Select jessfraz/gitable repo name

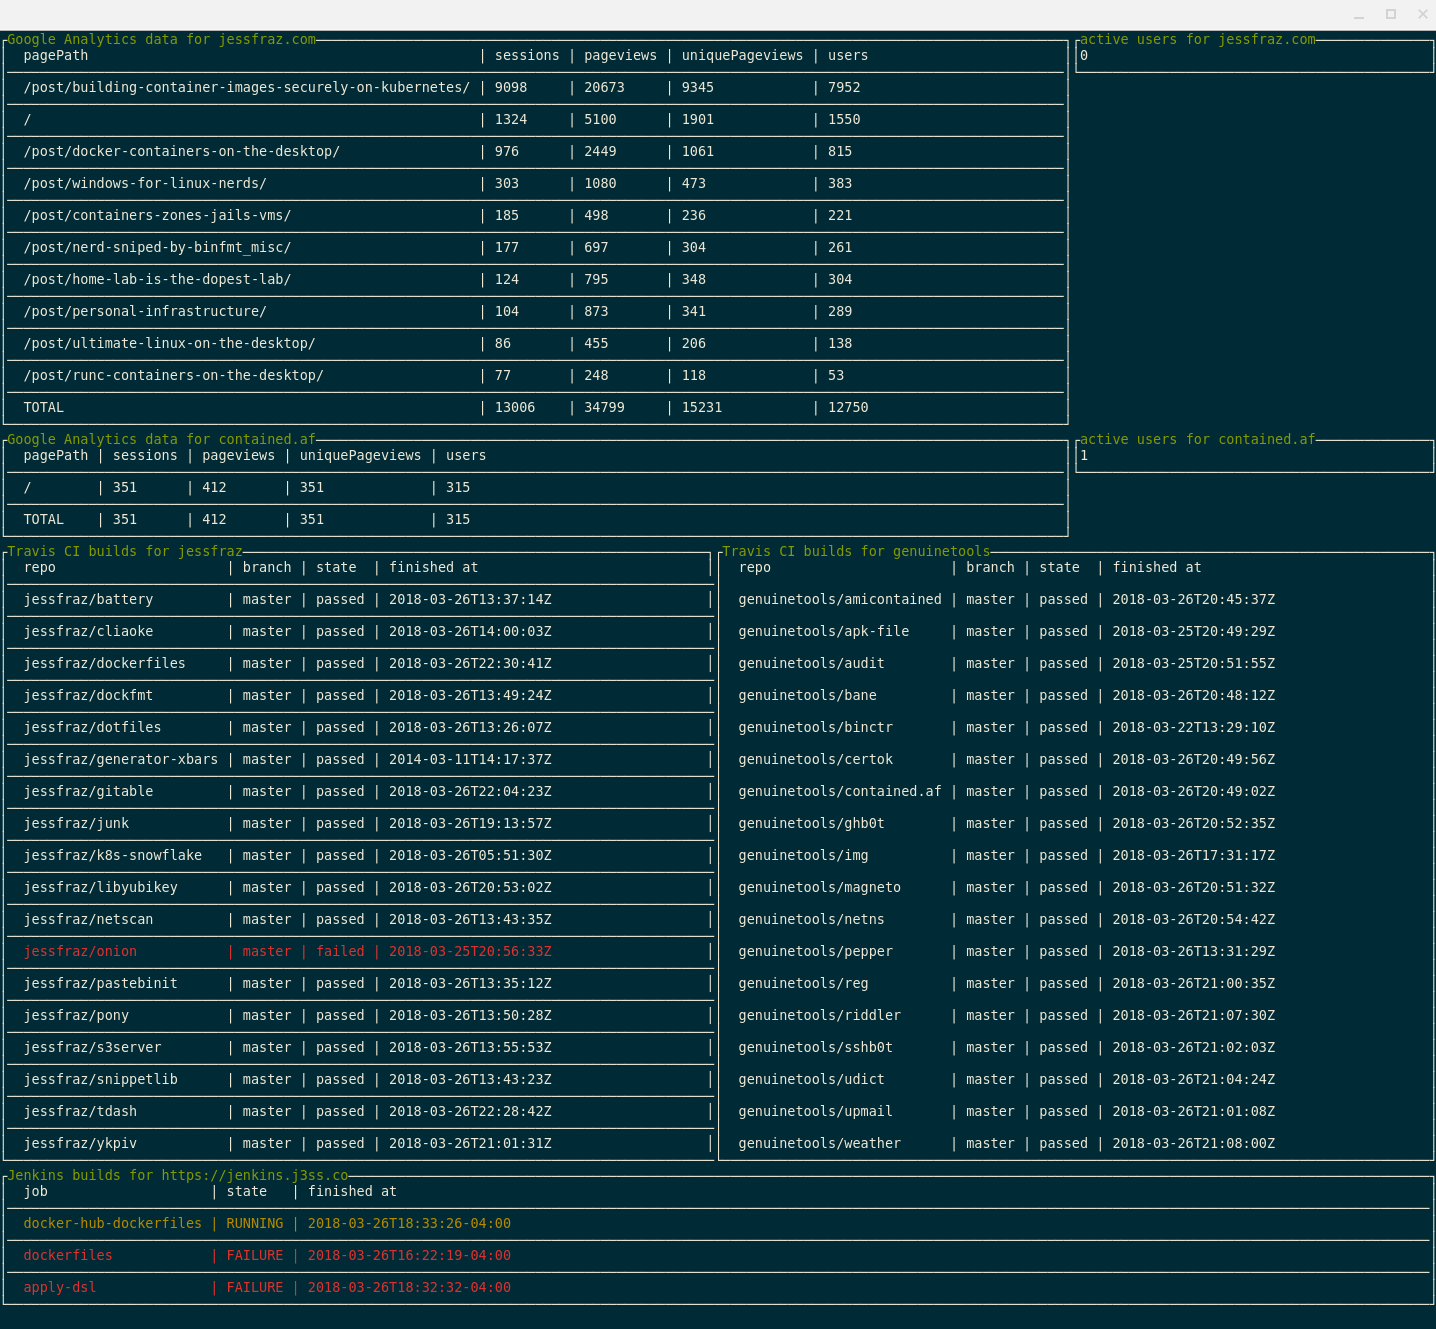click(88, 792)
